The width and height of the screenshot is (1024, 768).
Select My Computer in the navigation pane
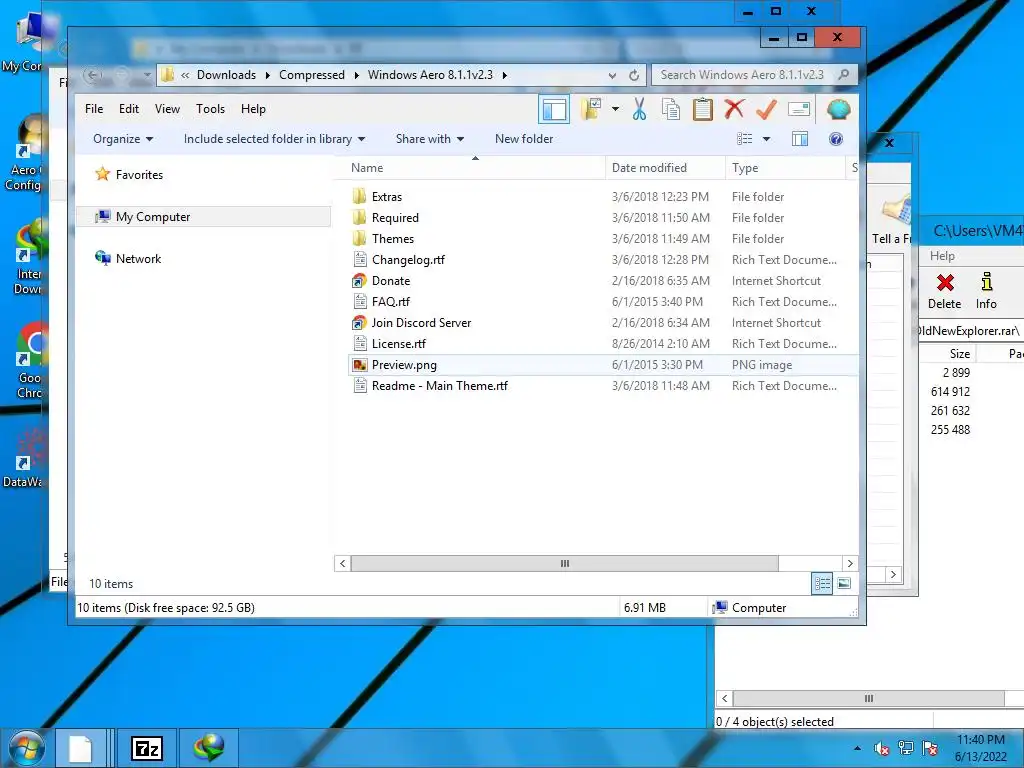(204, 217)
